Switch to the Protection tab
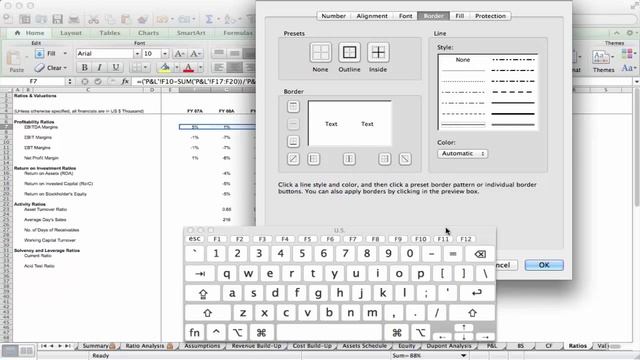The height and width of the screenshot is (360, 640). [490, 16]
